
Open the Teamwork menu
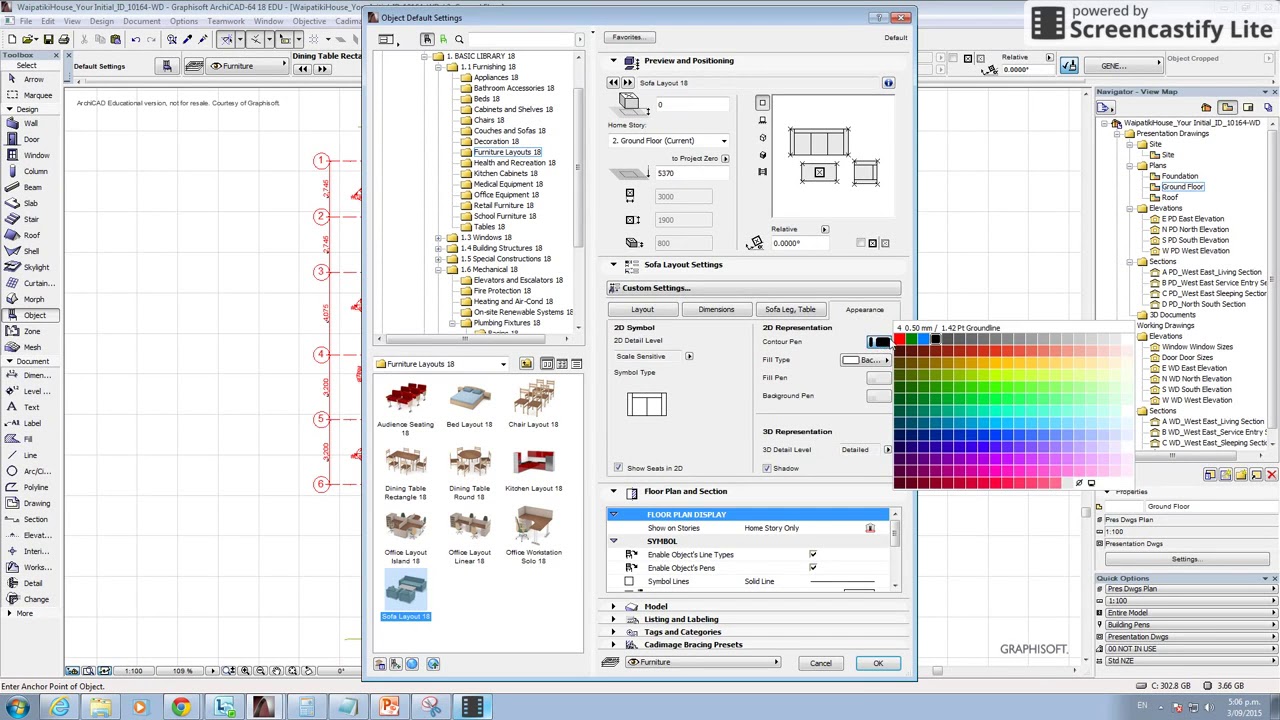pos(226,21)
